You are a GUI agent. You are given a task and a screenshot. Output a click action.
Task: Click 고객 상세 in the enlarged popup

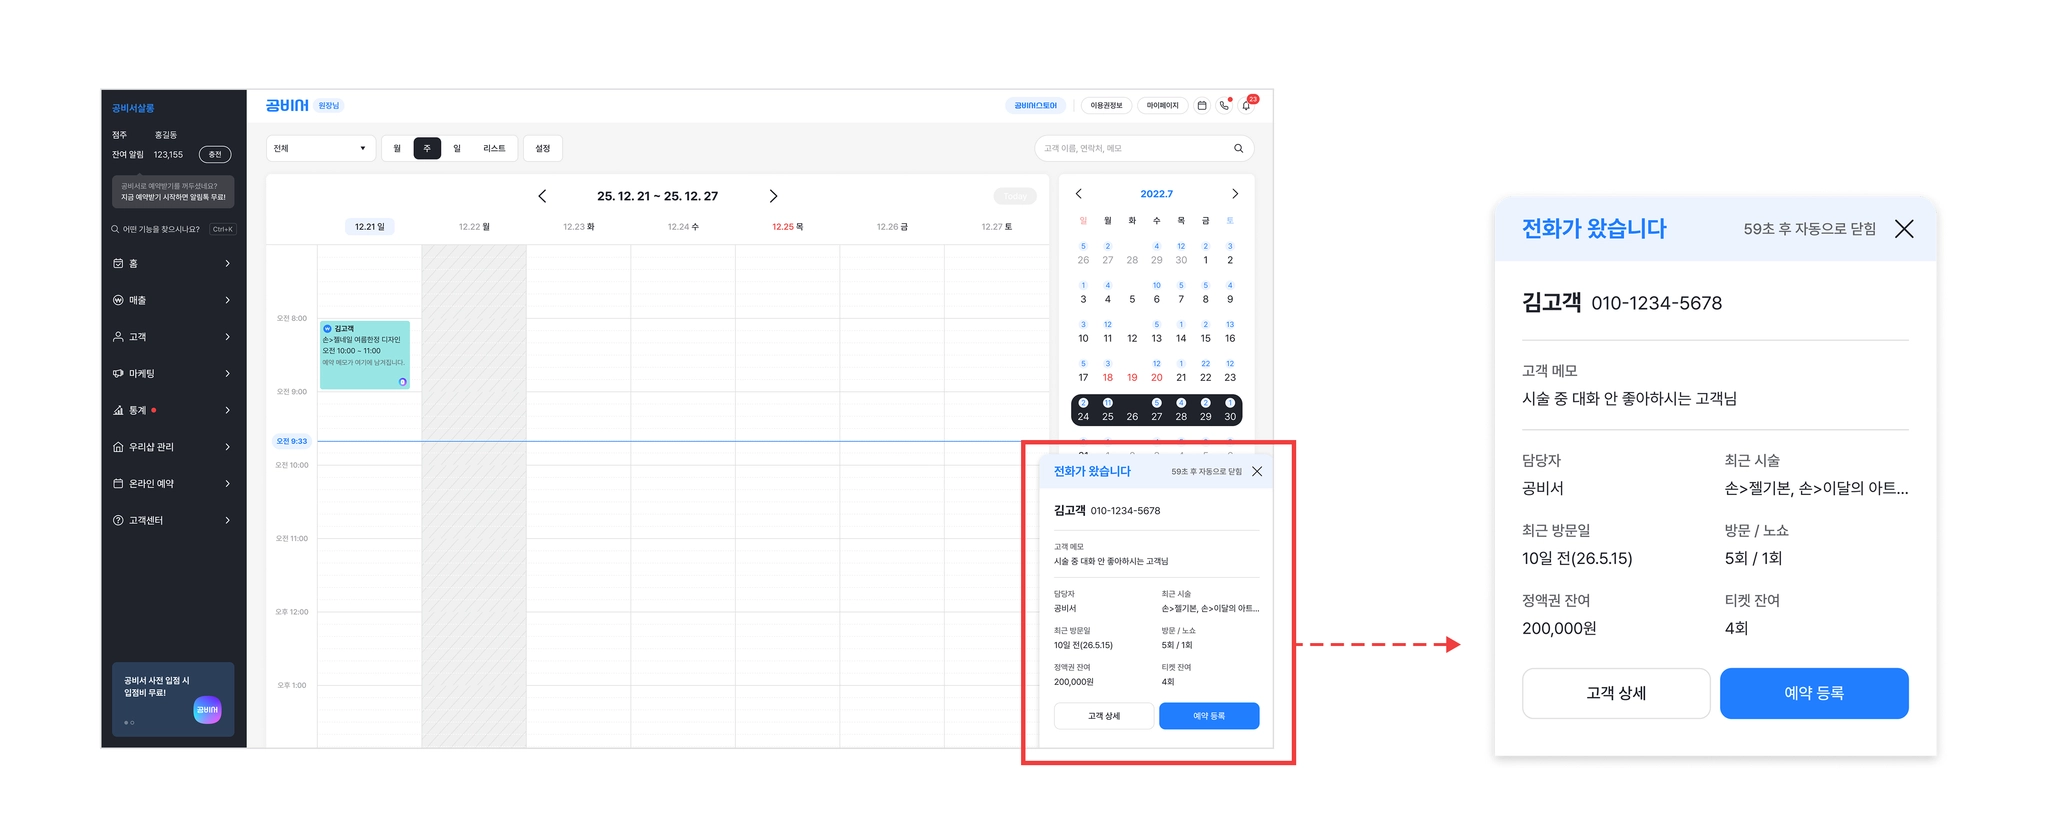pyautogui.click(x=1616, y=693)
